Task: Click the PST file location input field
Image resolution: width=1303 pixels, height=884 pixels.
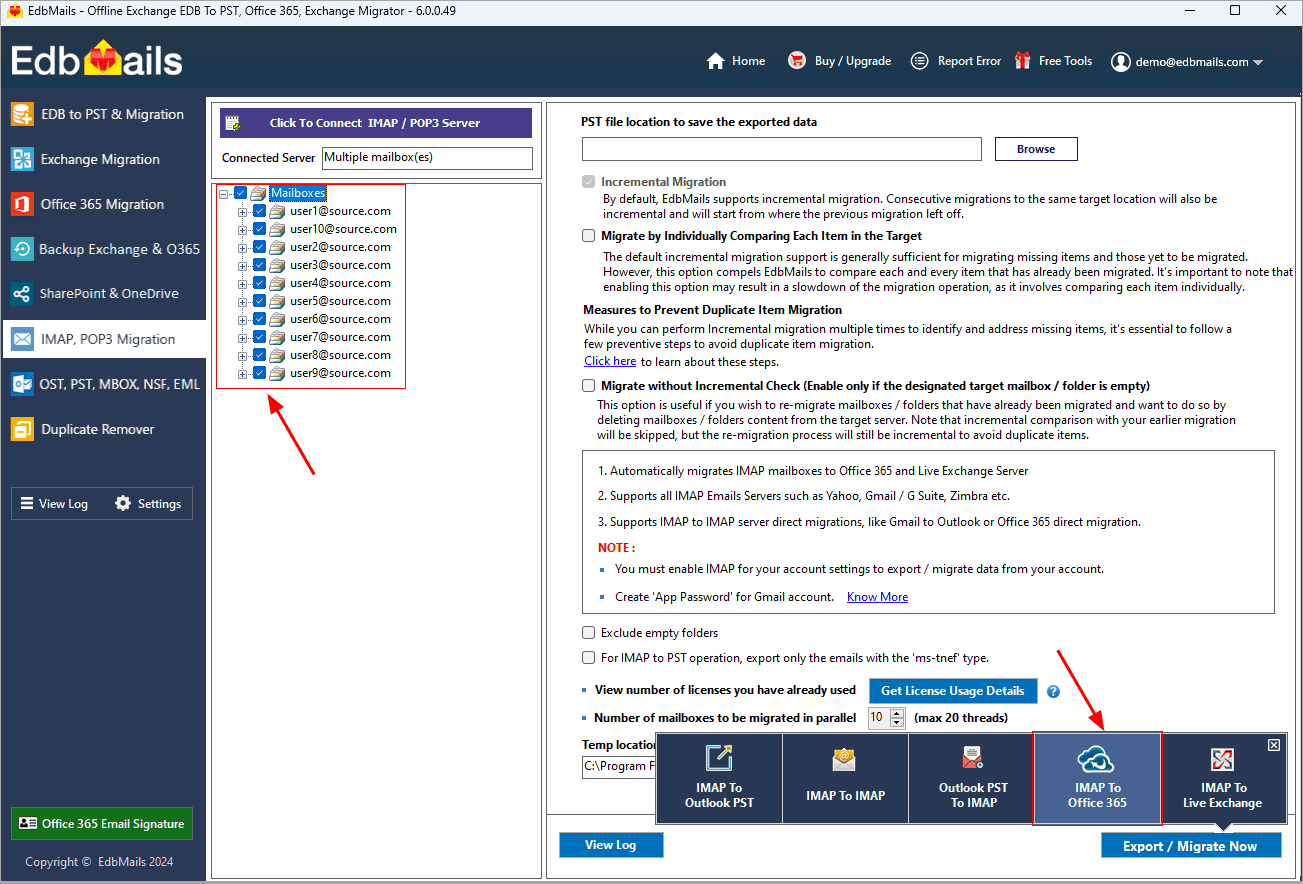Action: 782,149
